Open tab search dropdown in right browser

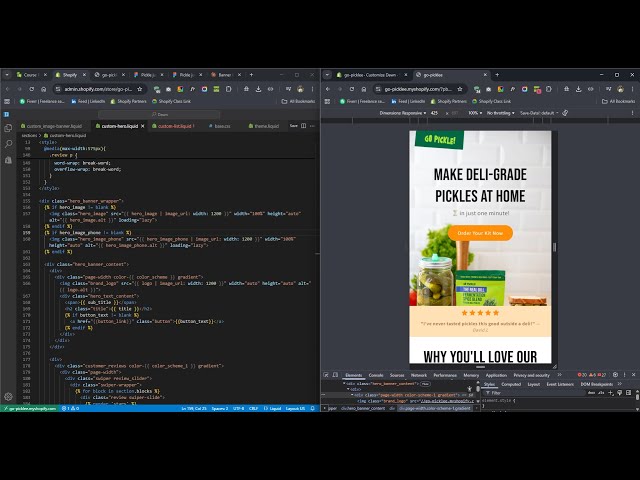click(x=327, y=75)
